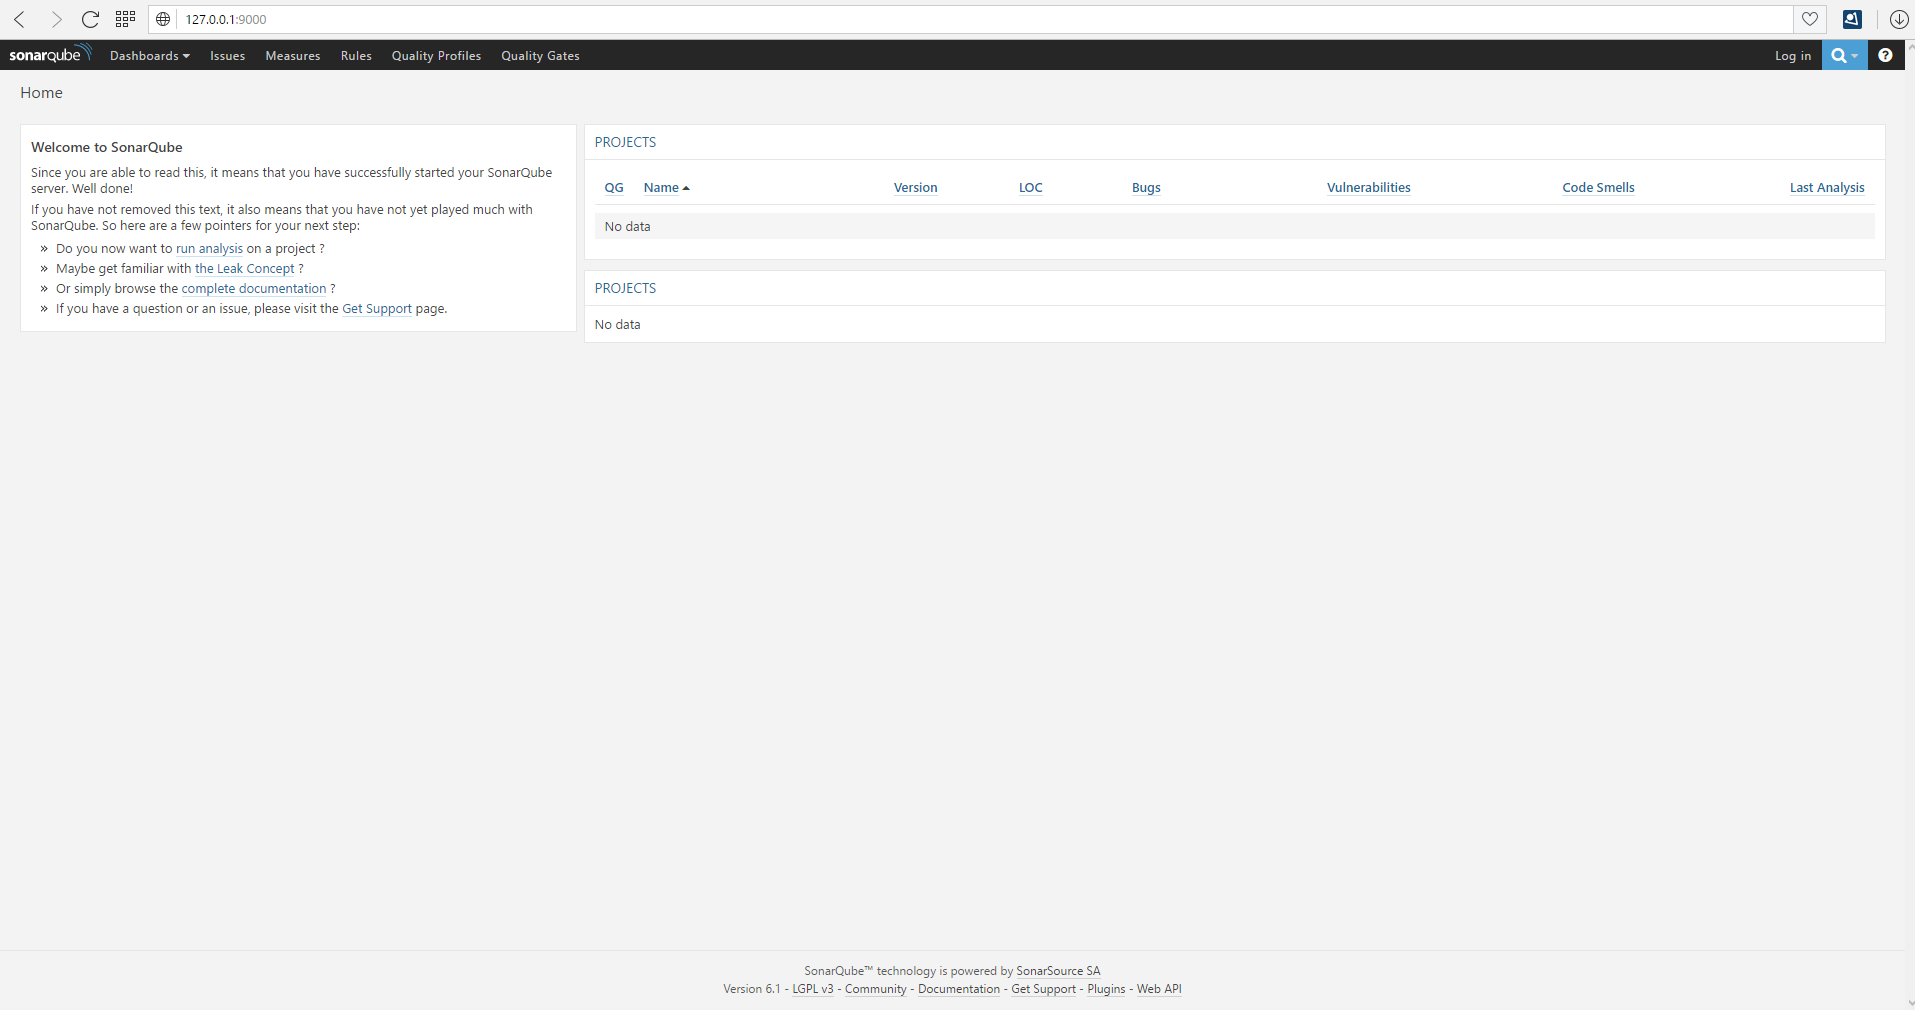The image size is (1915, 1010).
Task: Click the SonarQube logo
Action: click(50, 55)
